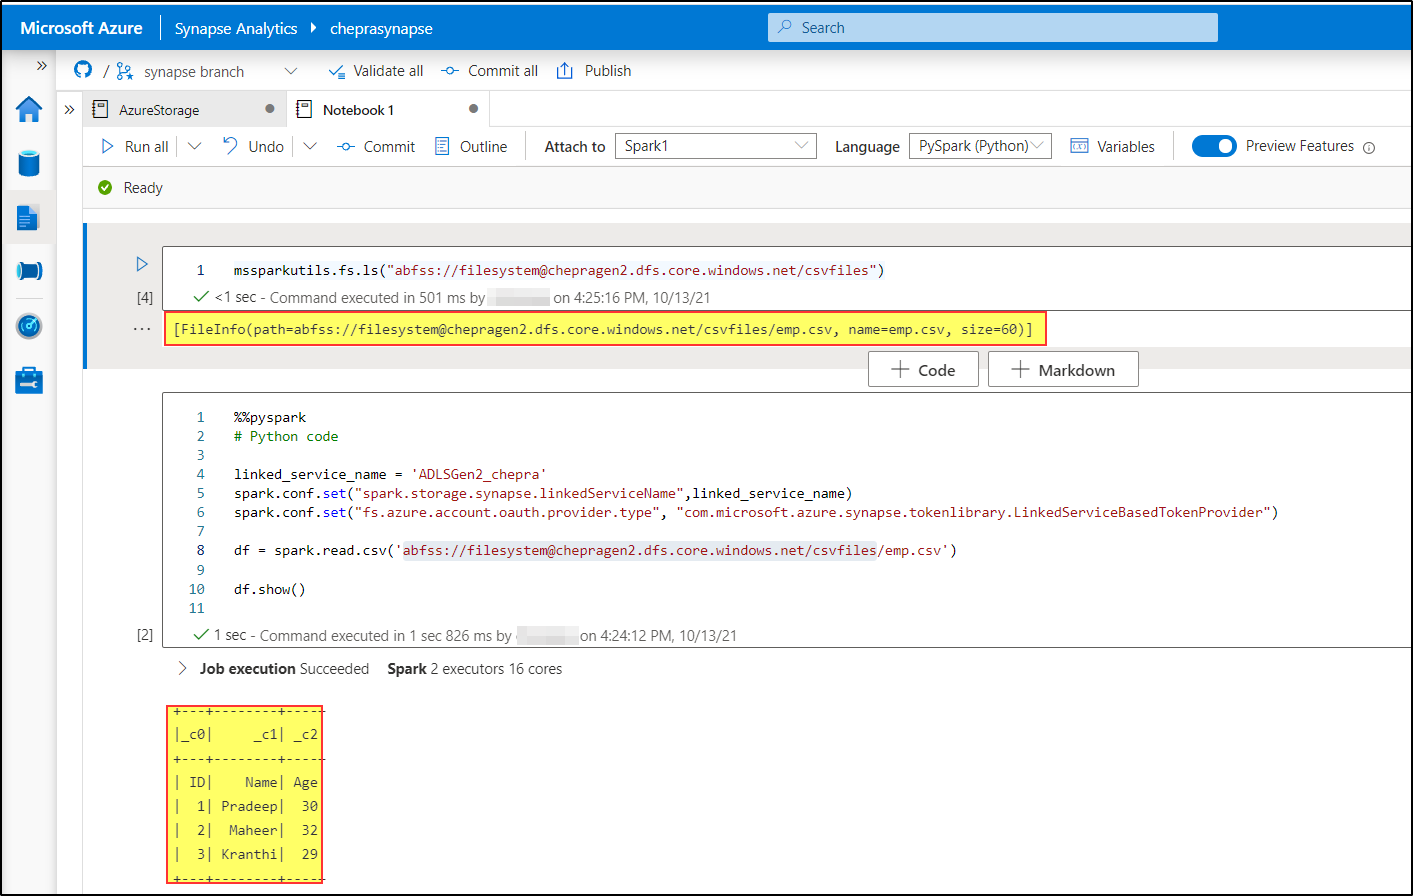
Task: Open the Develop hub document icon
Action: (29, 217)
